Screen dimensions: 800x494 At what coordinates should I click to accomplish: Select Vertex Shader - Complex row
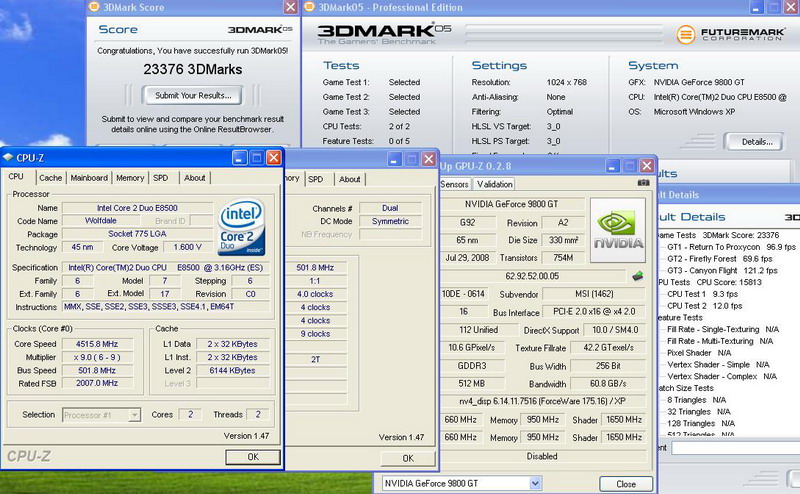click(x=722, y=376)
